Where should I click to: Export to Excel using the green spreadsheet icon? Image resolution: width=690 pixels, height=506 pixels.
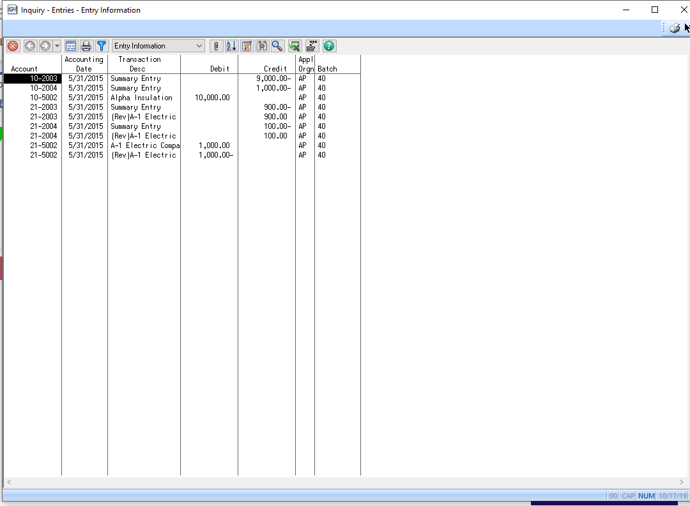(295, 46)
